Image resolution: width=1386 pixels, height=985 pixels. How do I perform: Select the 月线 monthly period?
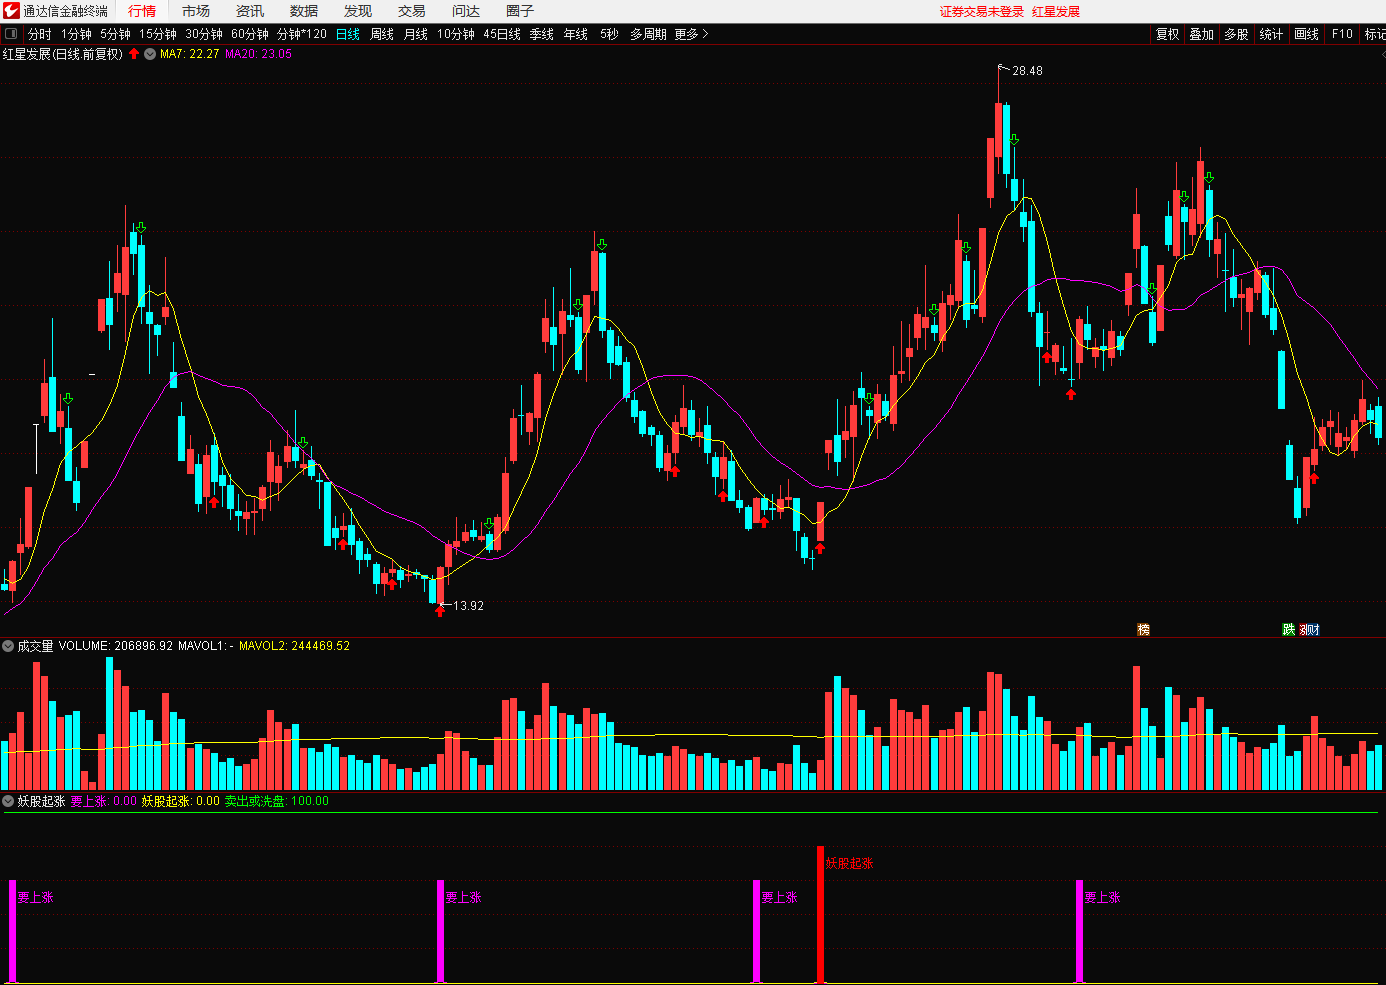[416, 34]
